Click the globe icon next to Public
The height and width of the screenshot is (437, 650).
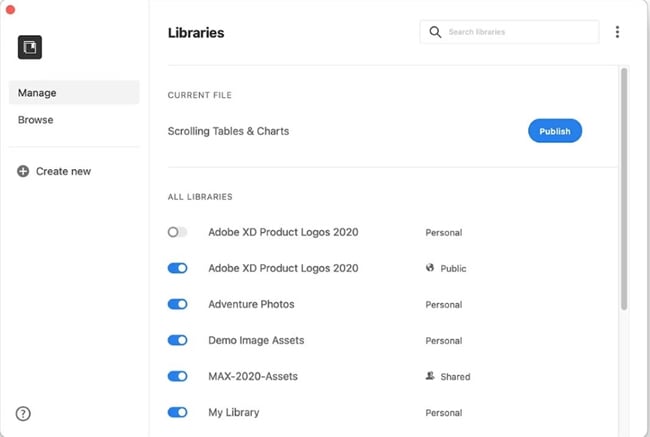tap(430, 268)
